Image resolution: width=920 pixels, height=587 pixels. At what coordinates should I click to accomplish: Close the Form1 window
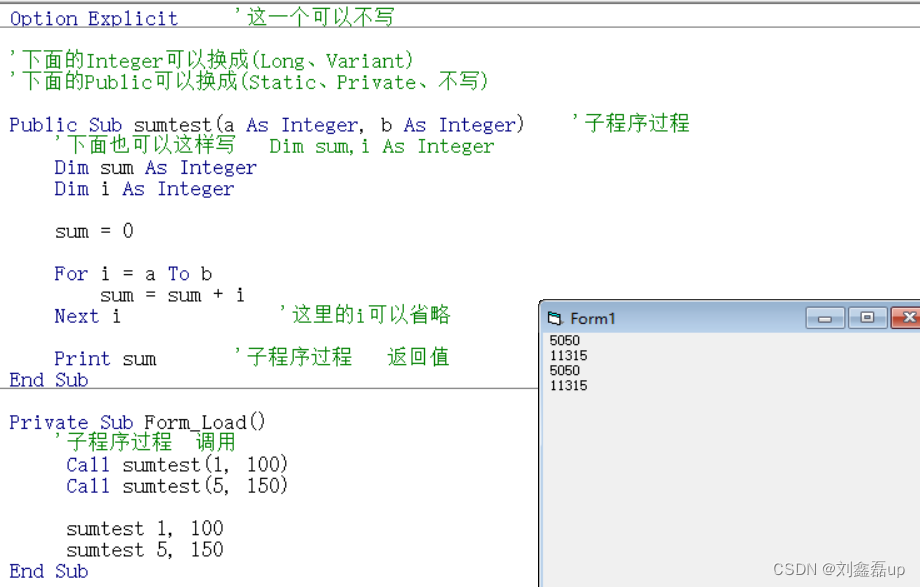907,318
